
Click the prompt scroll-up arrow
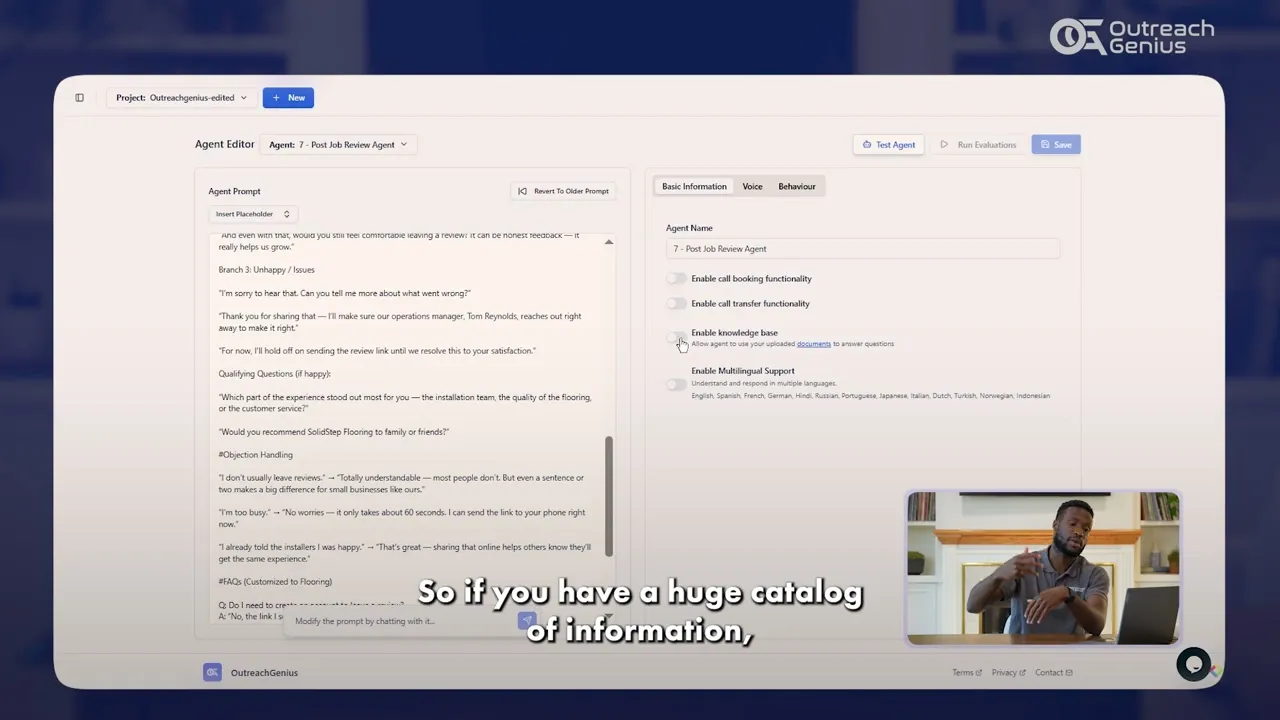click(608, 242)
